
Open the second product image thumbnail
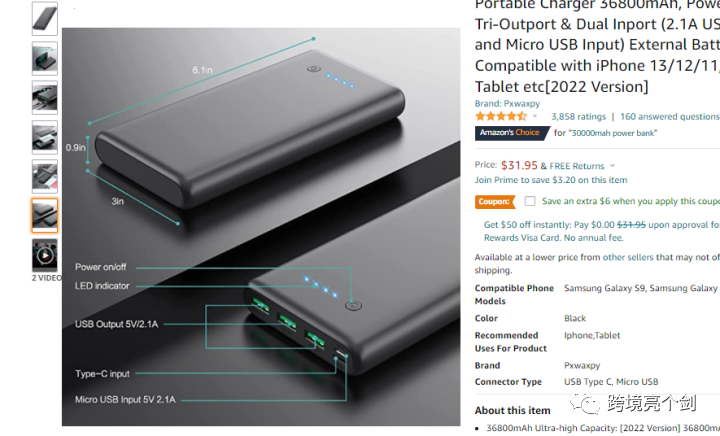coord(45,58)
